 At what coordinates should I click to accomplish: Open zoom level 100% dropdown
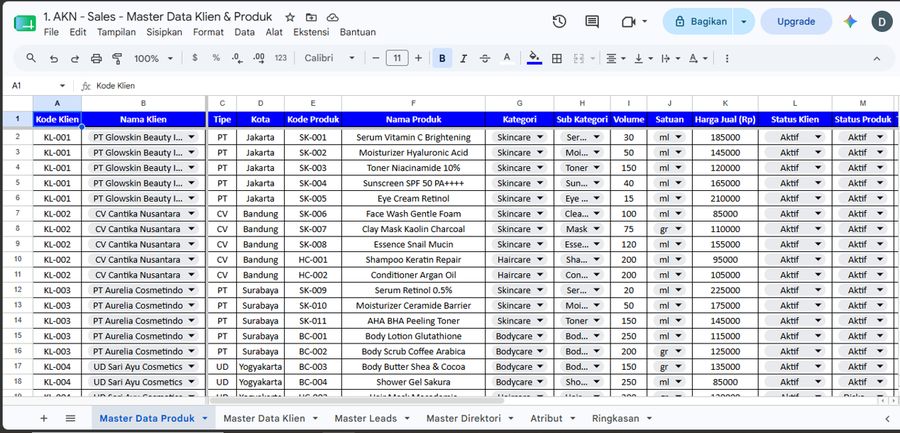pyautogui.click(x=153, y=58)
